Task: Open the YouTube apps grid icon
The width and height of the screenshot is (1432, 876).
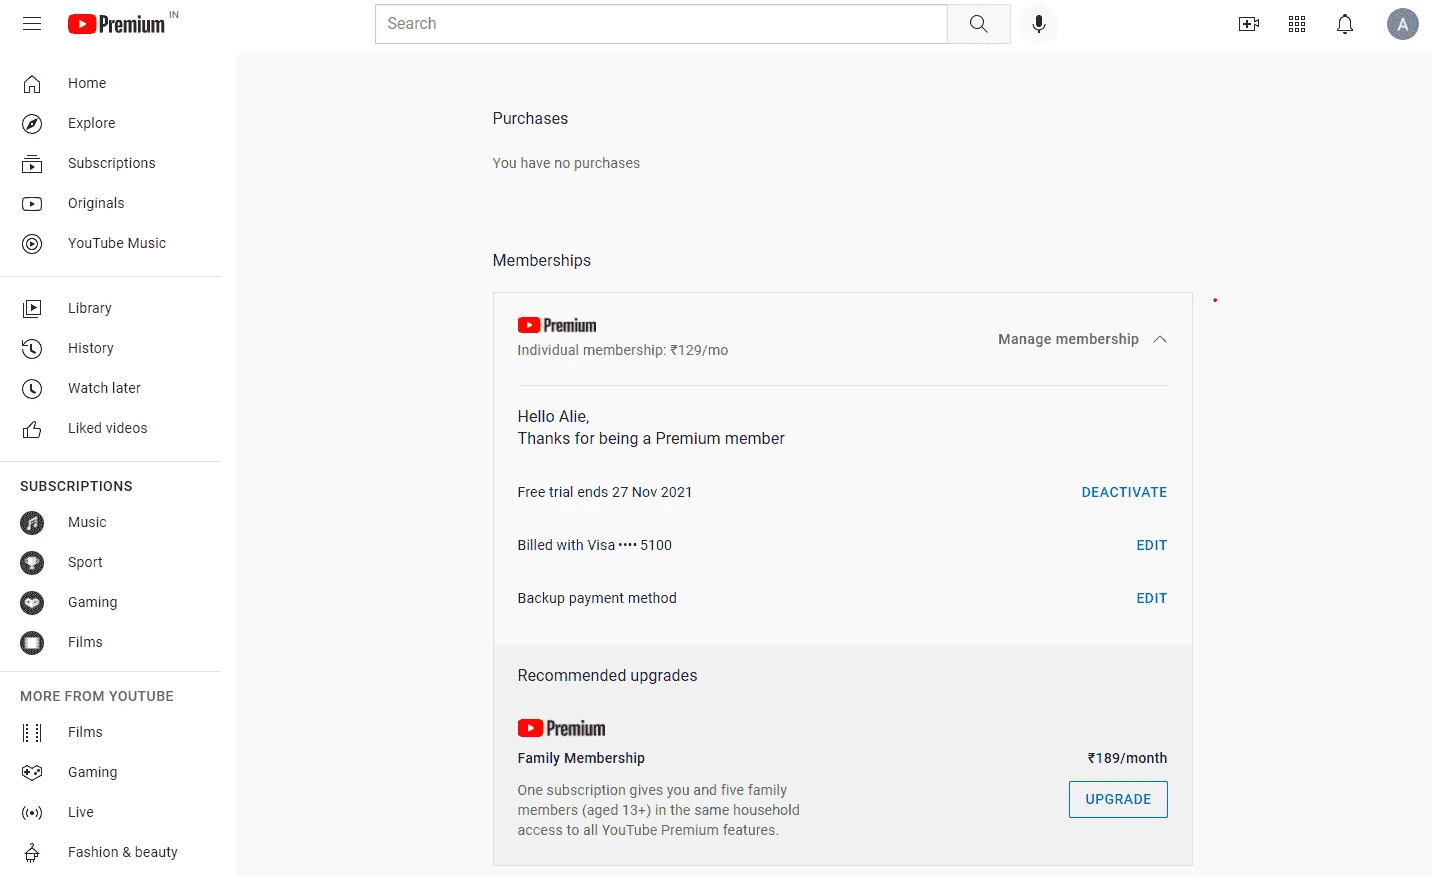Action: coord(1297,24)
